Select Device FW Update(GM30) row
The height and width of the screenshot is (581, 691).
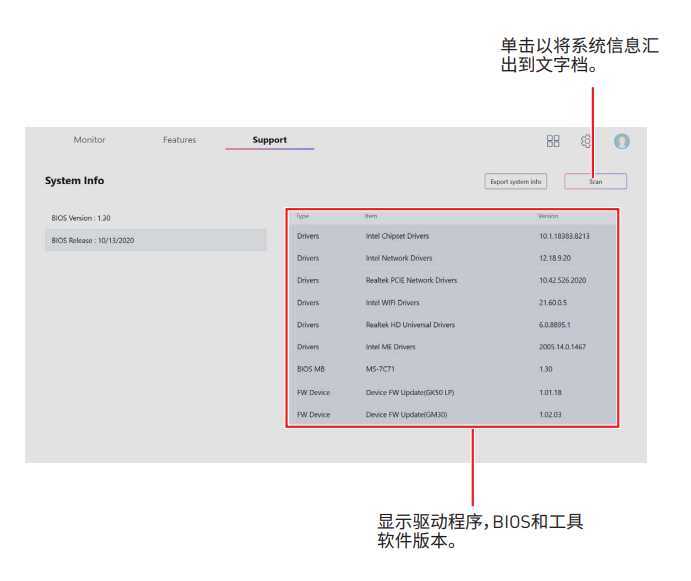pyautogui.click(x=452, y=414)
